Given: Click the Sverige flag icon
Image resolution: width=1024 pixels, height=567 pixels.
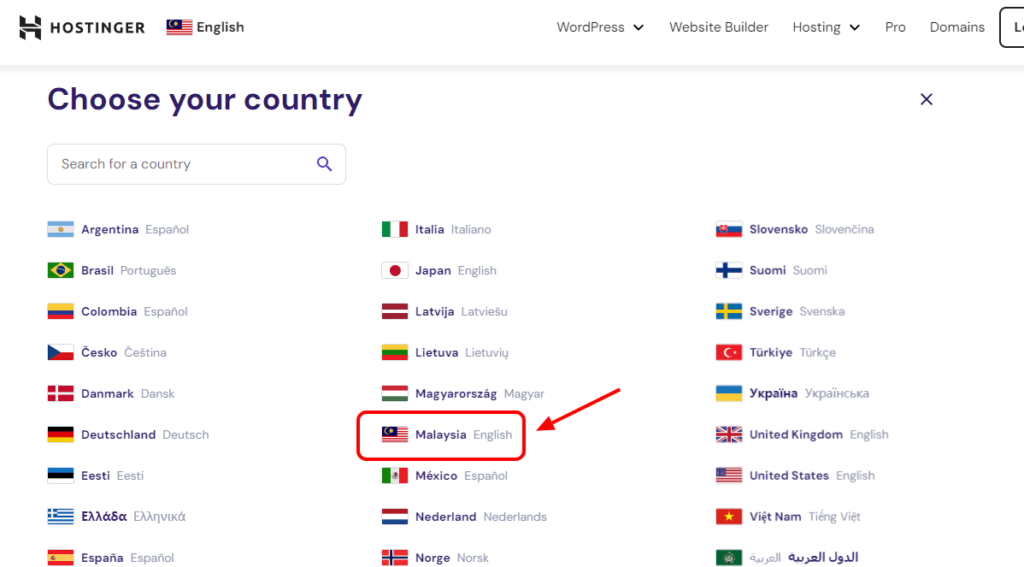Looking at the screenshot, I should tap(728, 311).
